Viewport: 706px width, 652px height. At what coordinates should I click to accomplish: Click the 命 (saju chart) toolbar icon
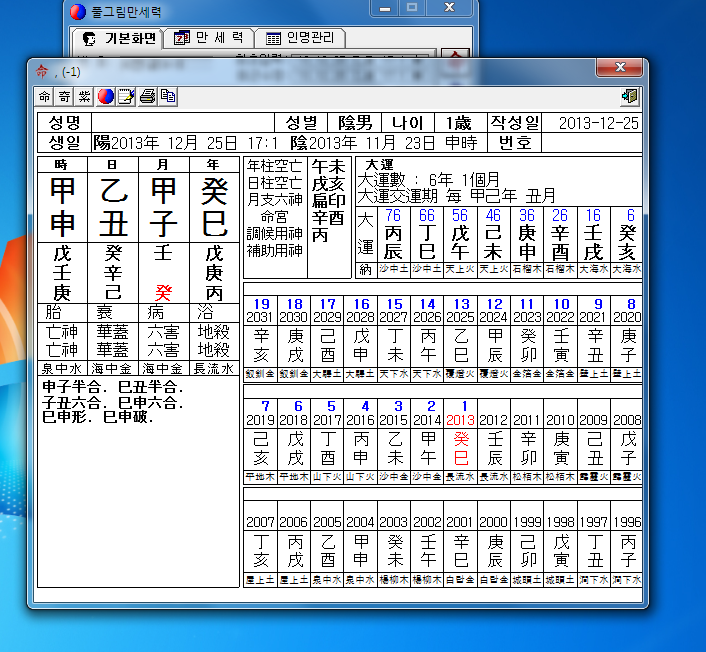45,97
